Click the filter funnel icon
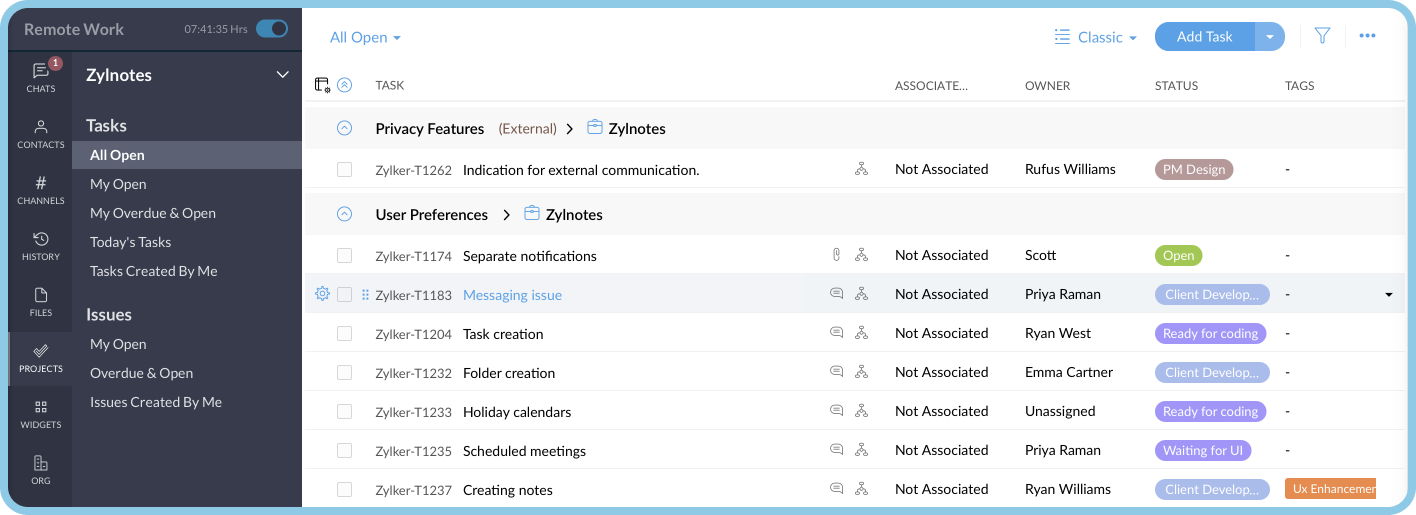 pyautogui.click(x=1322, y=36)
